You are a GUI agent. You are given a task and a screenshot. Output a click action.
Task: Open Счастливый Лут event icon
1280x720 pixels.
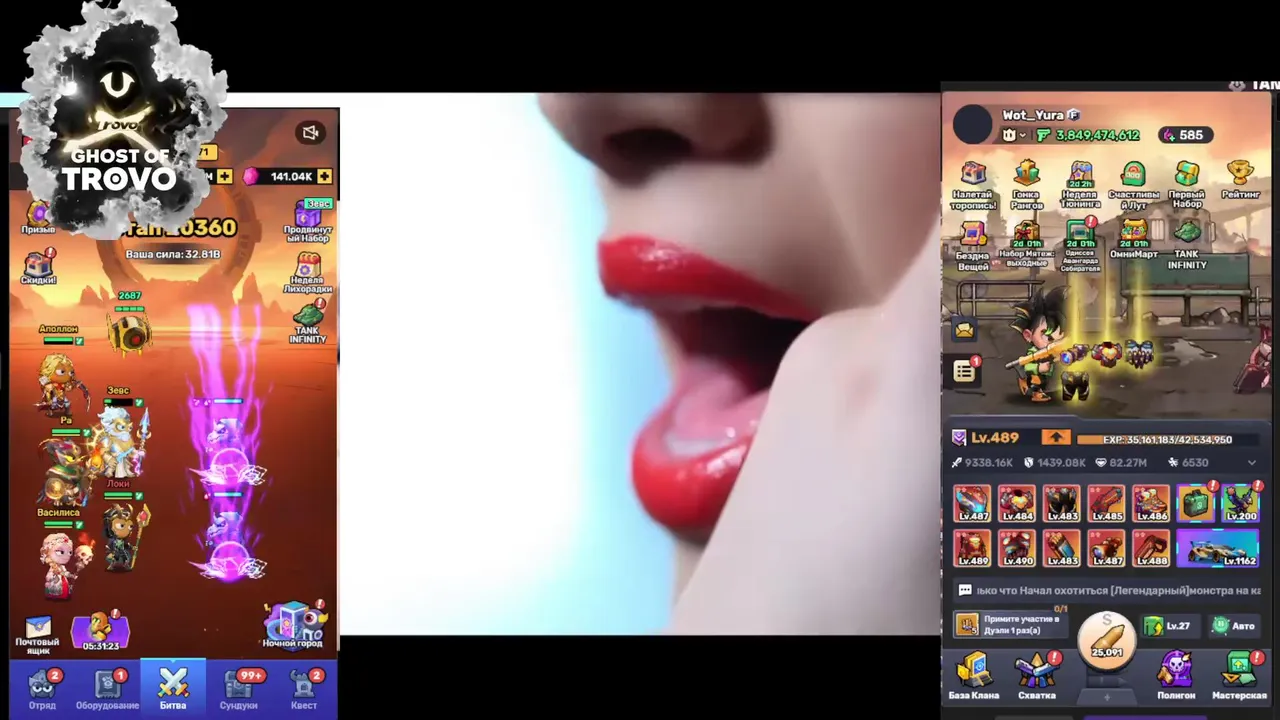pos(1133,185)
